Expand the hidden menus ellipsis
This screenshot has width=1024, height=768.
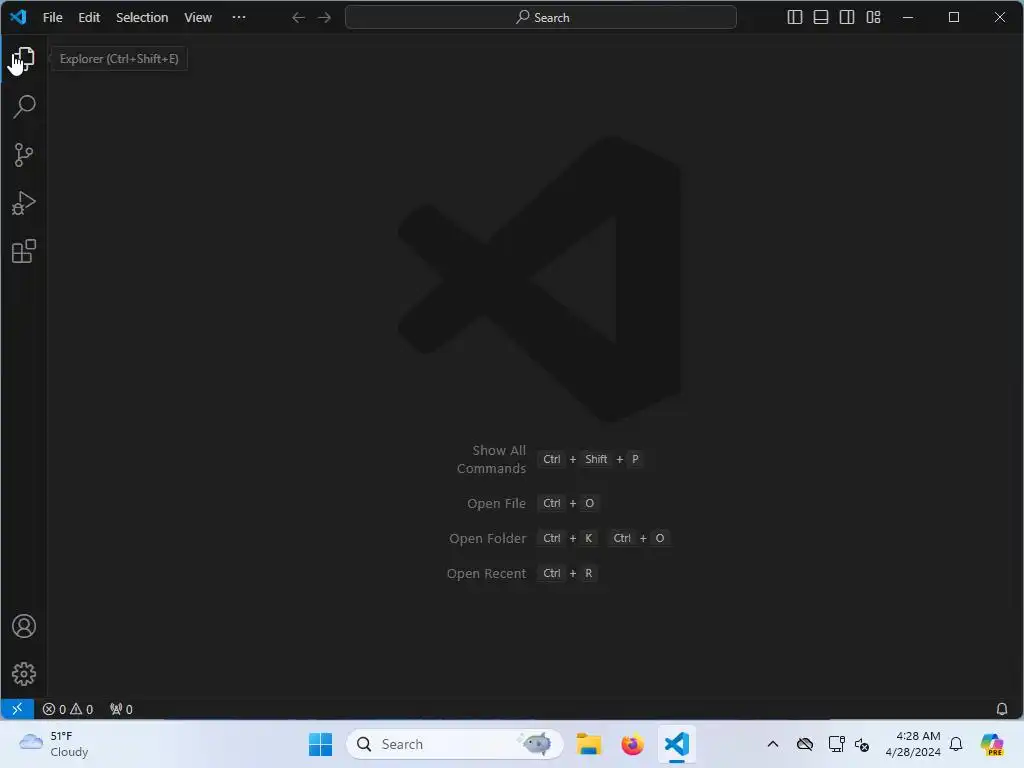pos(239,18)
